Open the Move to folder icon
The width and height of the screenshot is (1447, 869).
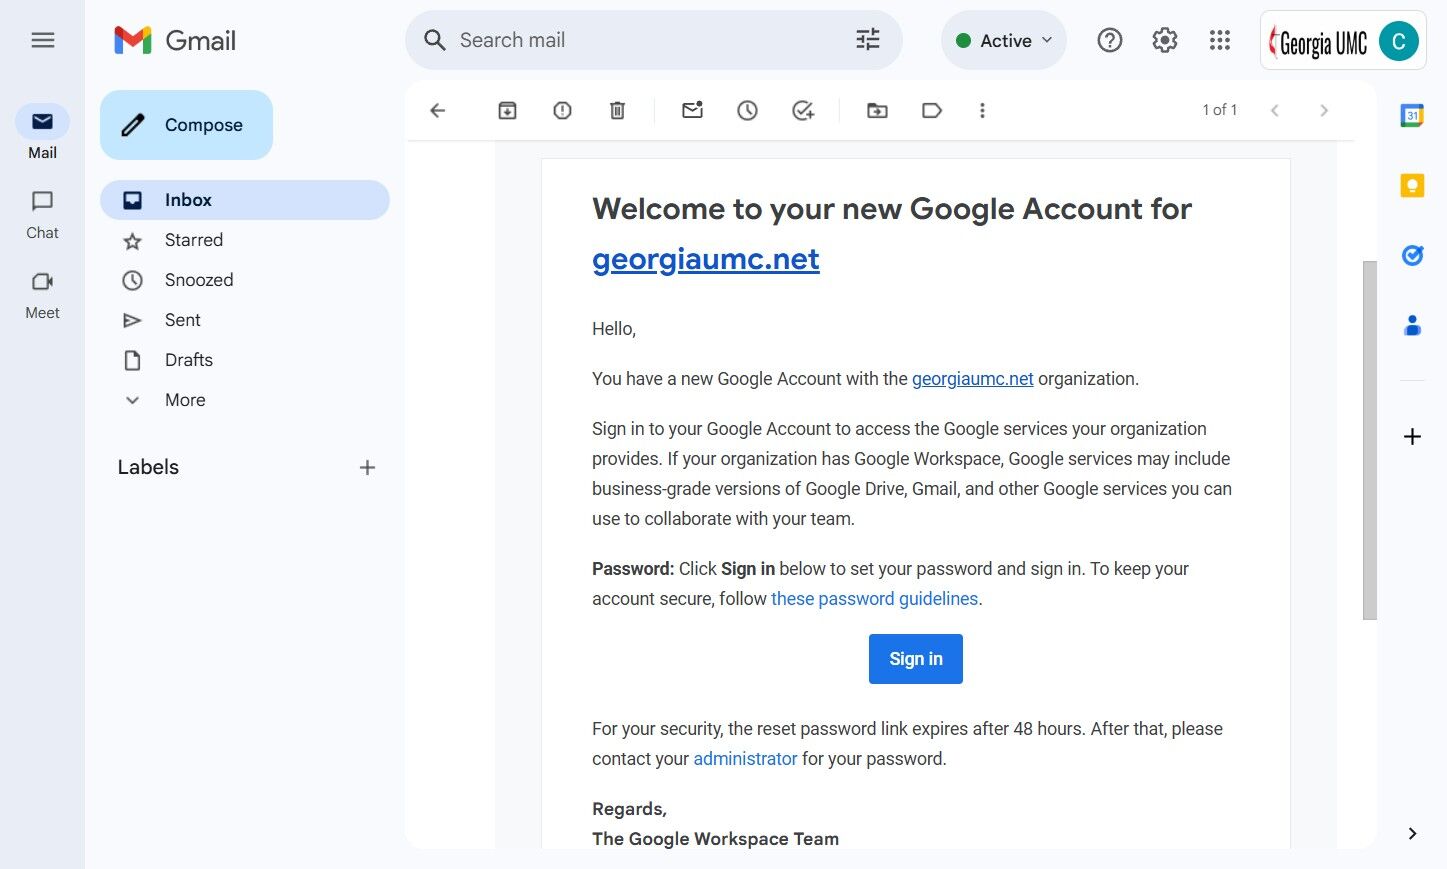click(877, 111)
